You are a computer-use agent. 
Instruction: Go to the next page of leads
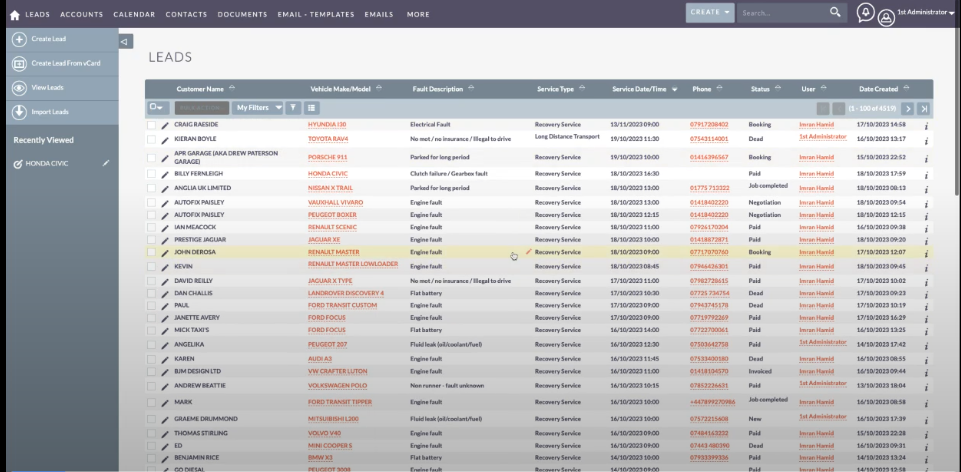point(908,108)
